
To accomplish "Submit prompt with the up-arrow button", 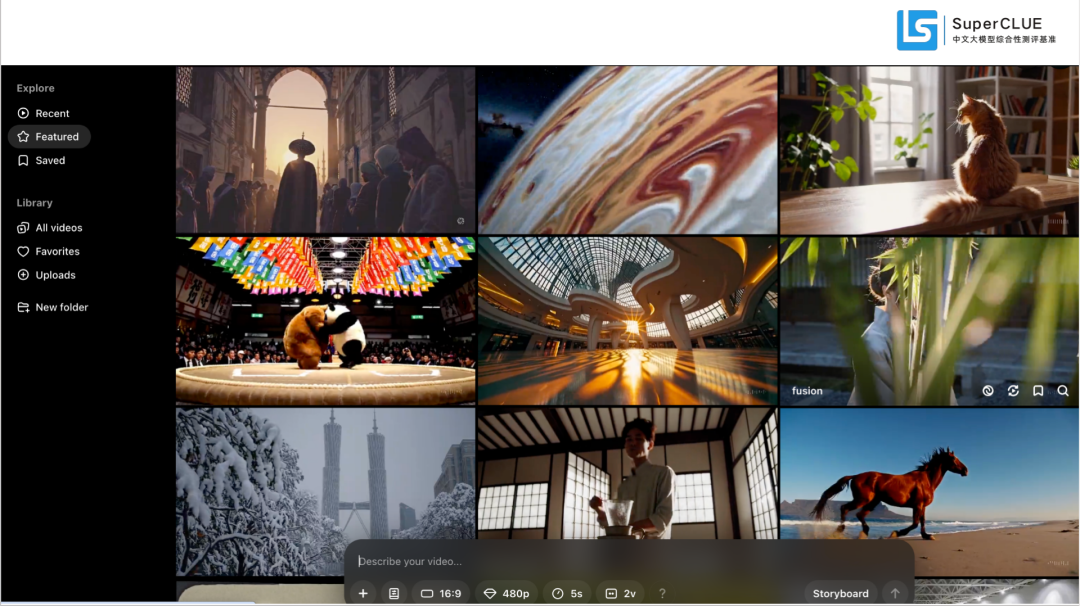I will (x=895, y=593).
